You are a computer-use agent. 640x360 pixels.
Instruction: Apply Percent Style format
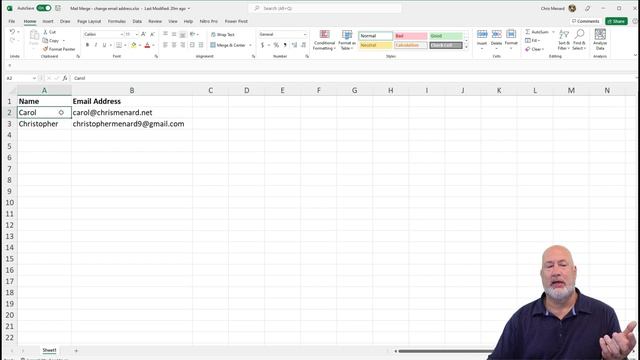point(276,45)
